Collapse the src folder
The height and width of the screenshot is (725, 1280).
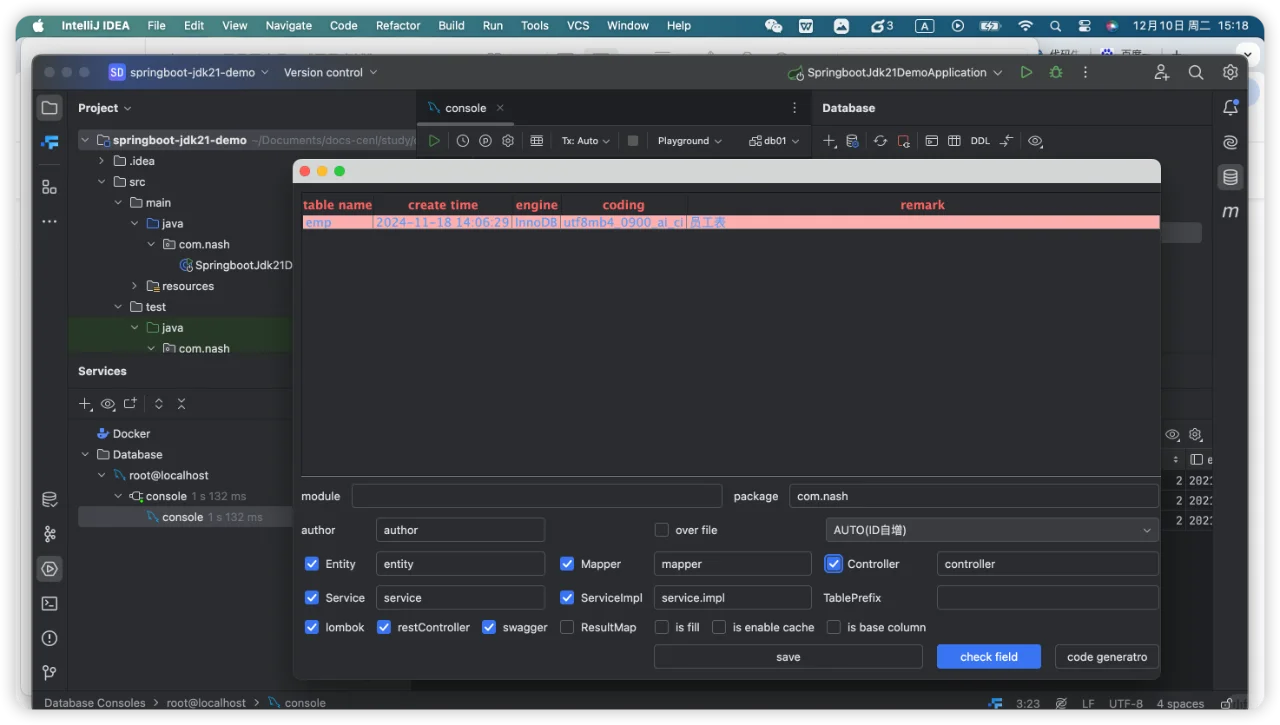coord(101,182)
